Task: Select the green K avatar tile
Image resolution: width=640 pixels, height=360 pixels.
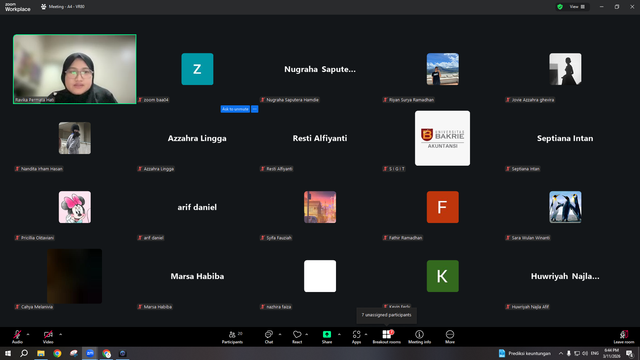Action: (442, 276)
